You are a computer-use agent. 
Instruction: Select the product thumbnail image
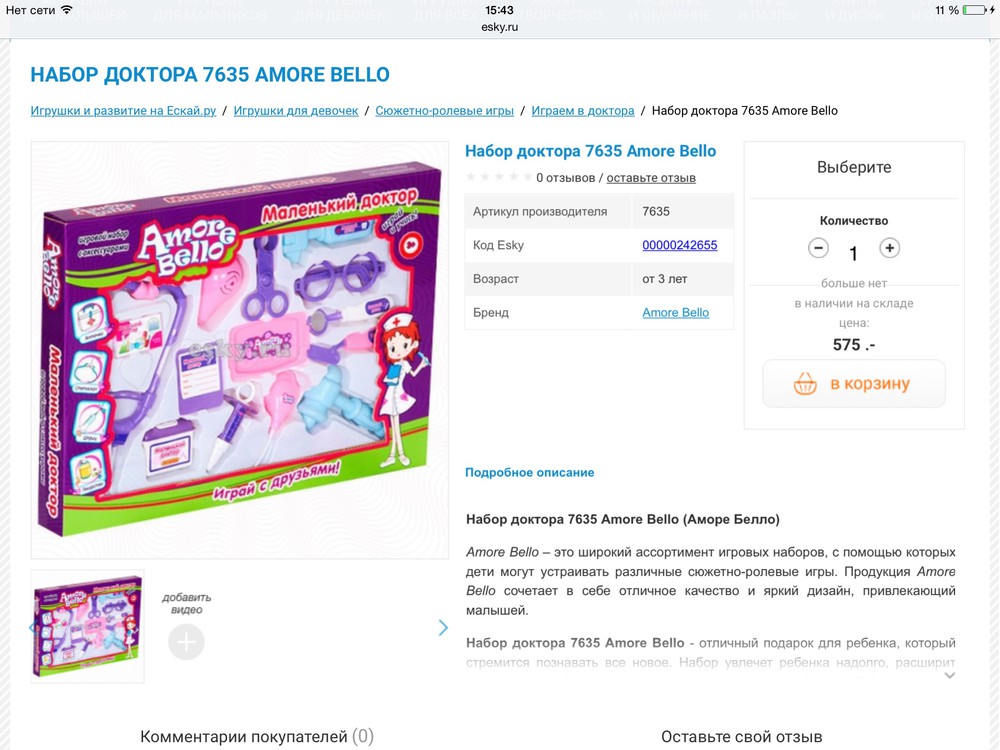(x=87, y=626)
